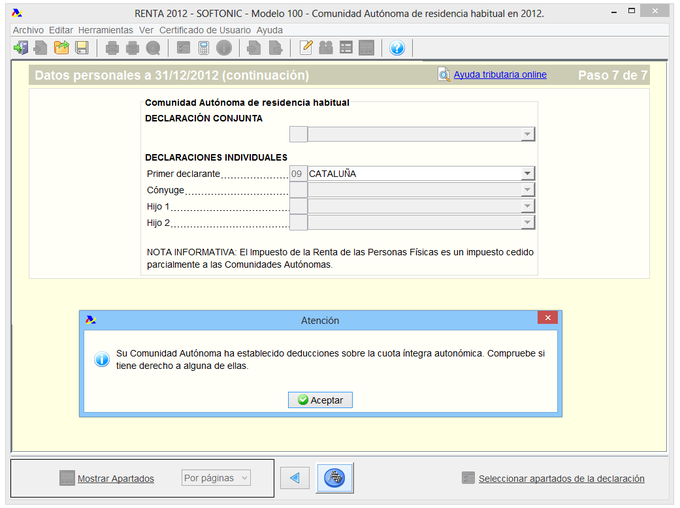Click the Mostrar Apartados link
This screenshot has width=680, height=508.
click(x=116, y=479)
